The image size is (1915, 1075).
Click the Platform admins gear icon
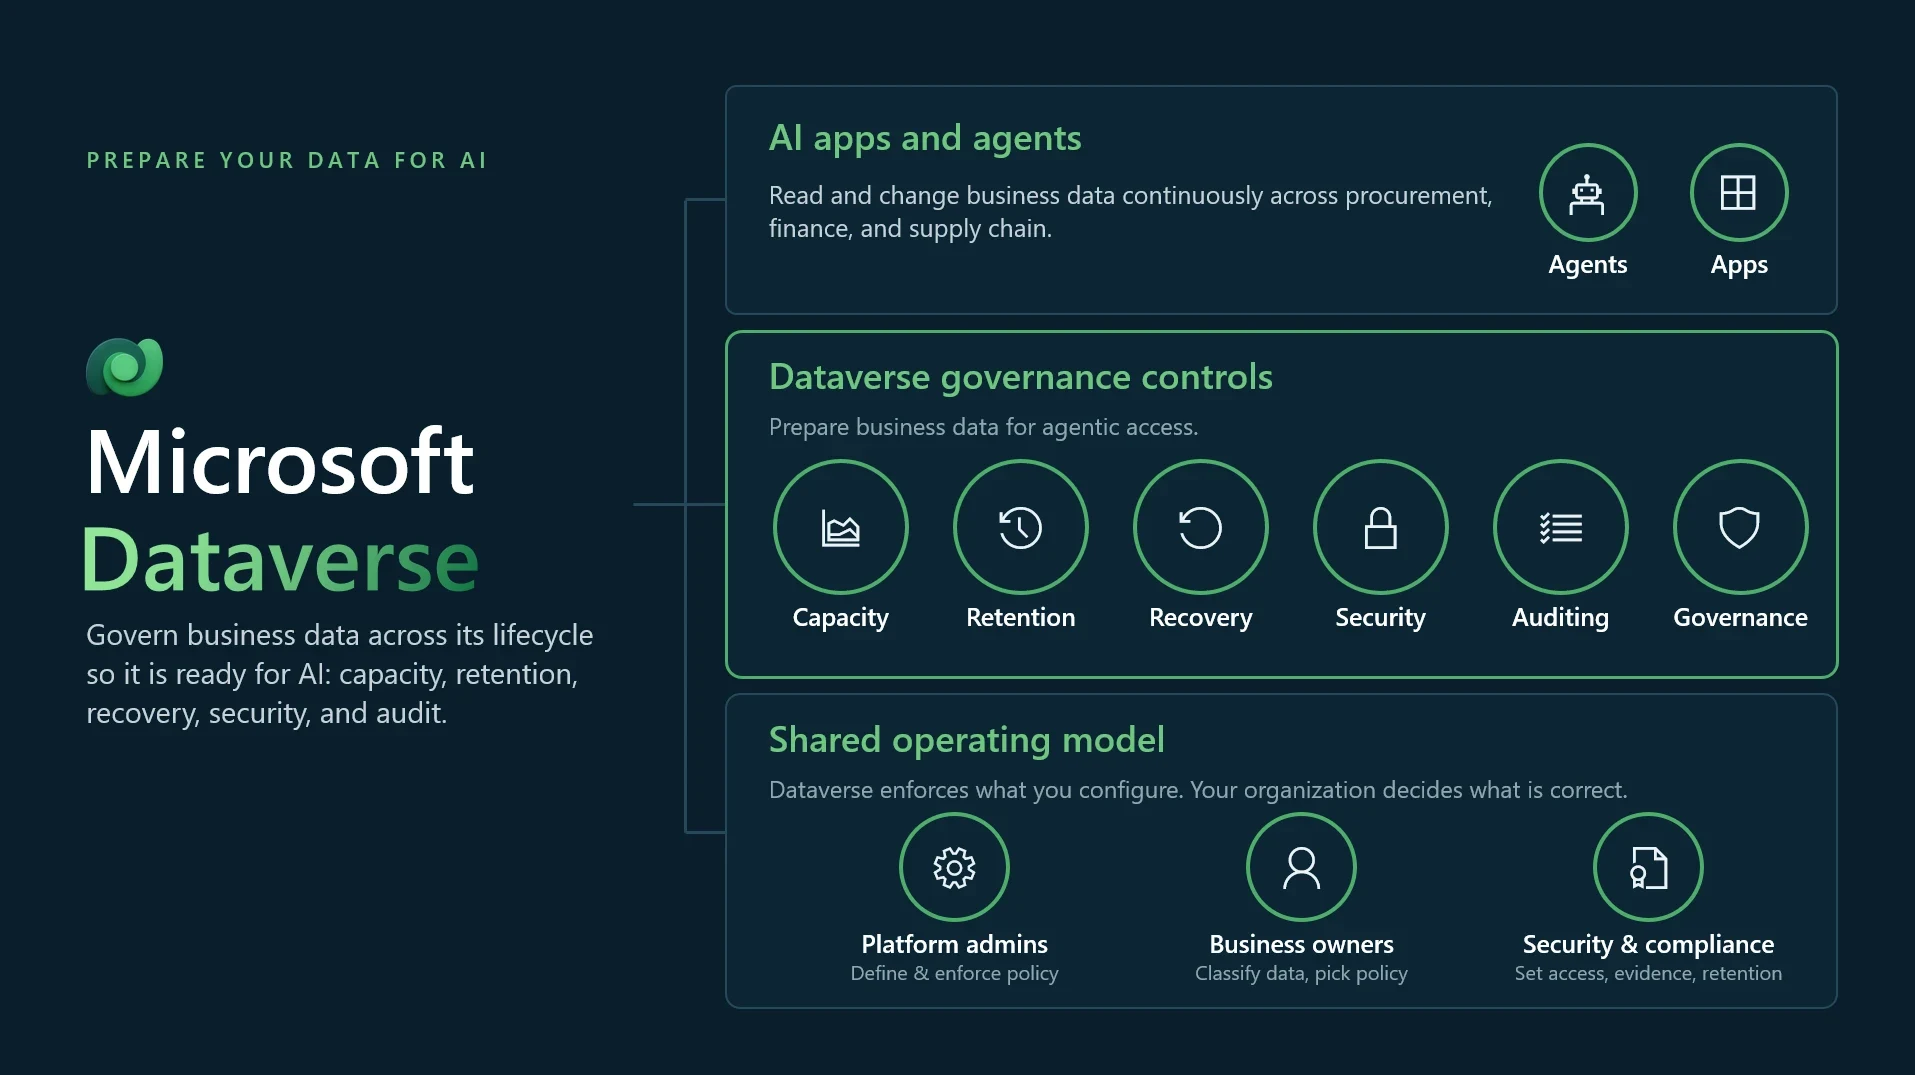point(954,867)
